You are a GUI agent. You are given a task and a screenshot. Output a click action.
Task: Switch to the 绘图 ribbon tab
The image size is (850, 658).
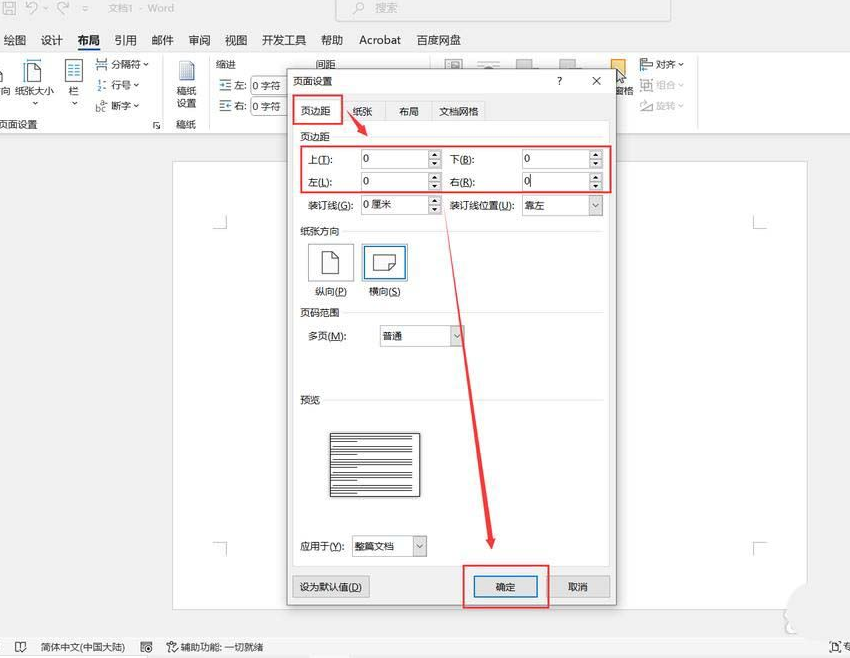coord(15,40)
